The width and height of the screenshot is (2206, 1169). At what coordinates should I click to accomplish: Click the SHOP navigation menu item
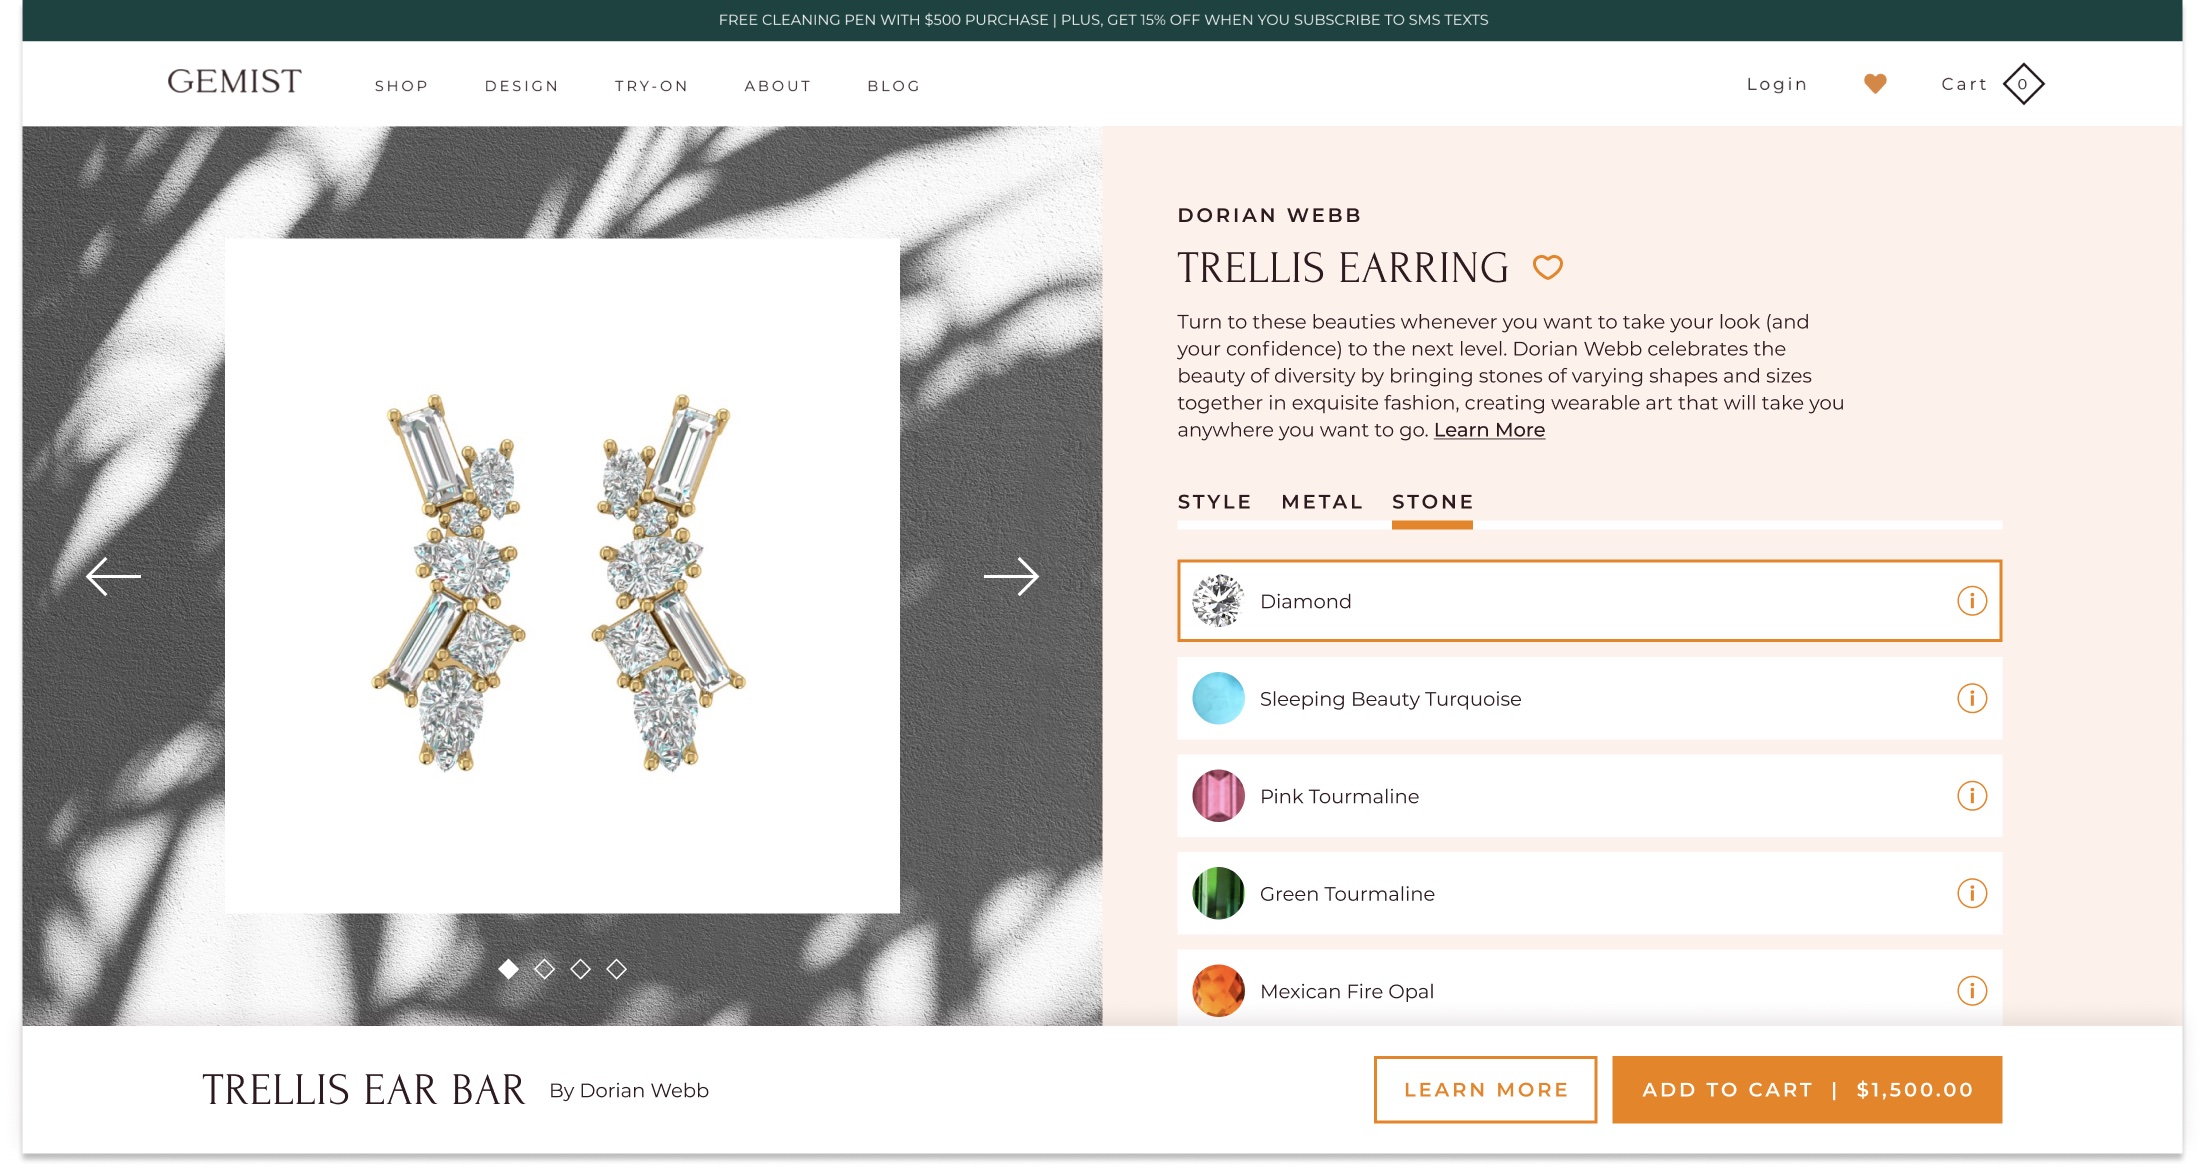tap(401, 85)
